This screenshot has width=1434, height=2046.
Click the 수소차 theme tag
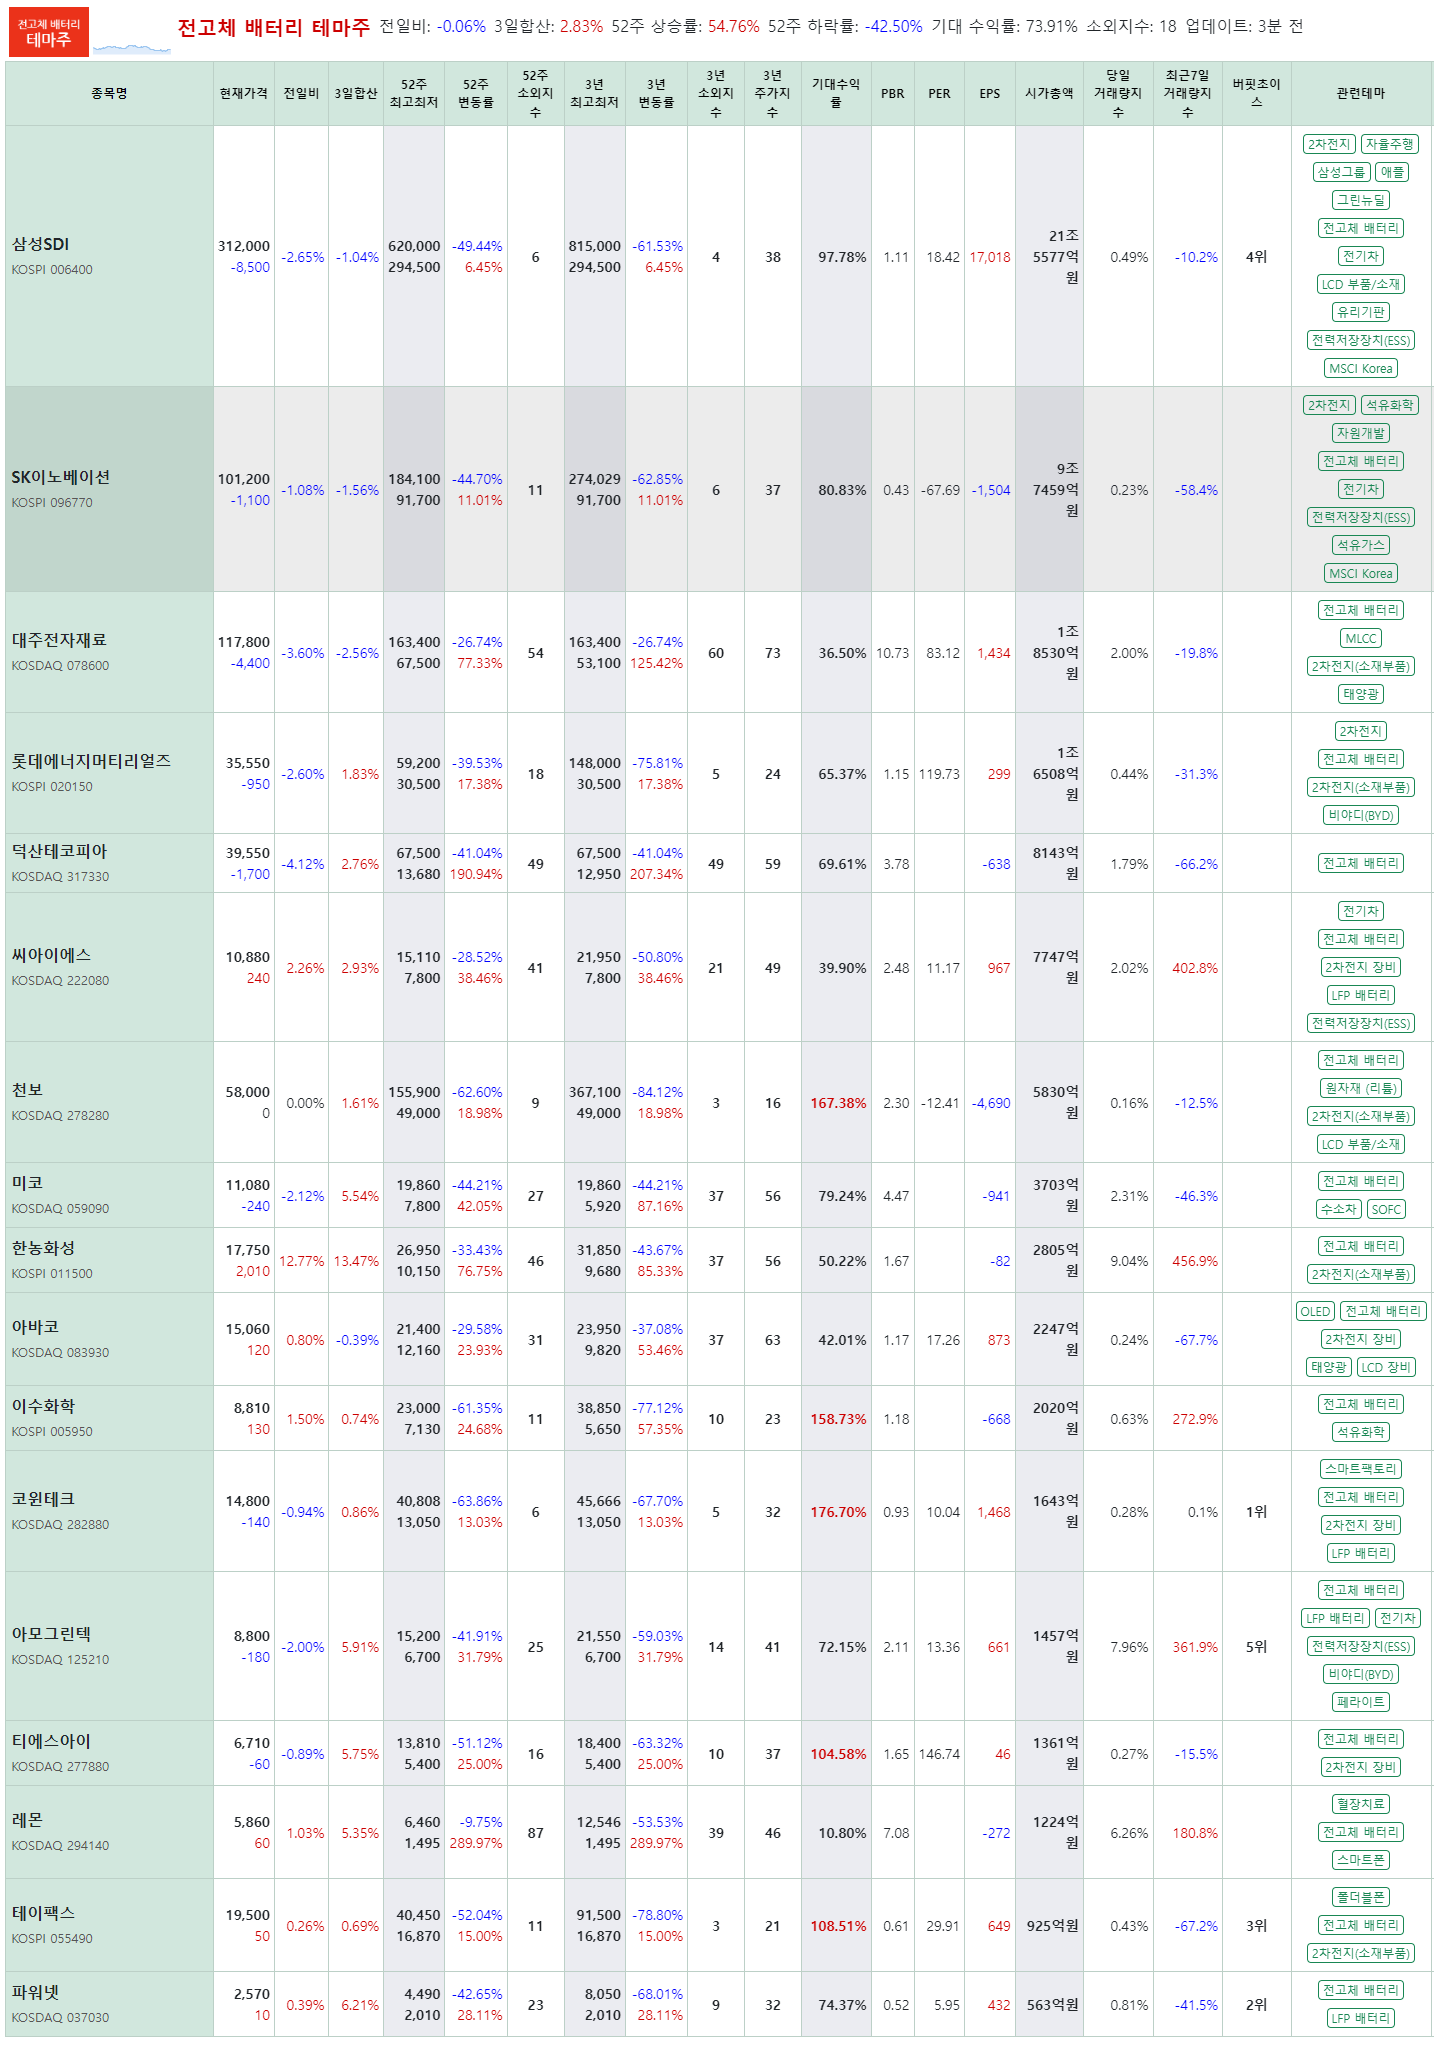coord(1338,1209)
